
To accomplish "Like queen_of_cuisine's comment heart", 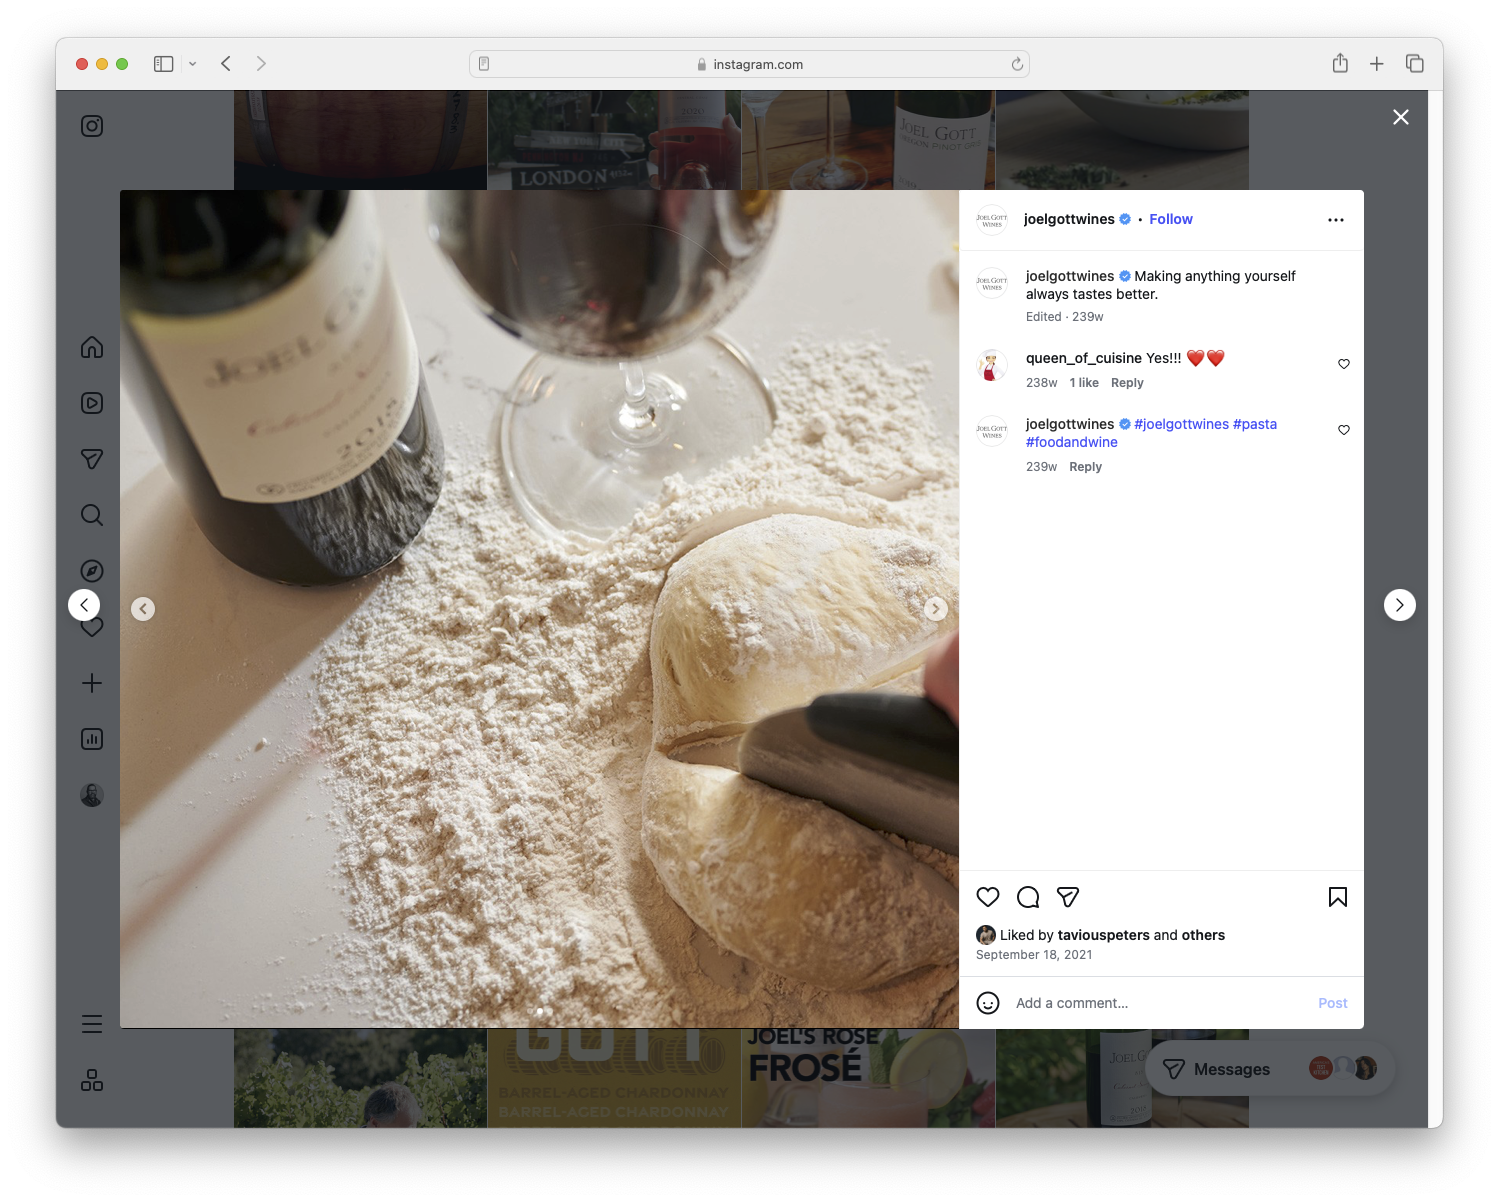I will tap(1344, 364).
